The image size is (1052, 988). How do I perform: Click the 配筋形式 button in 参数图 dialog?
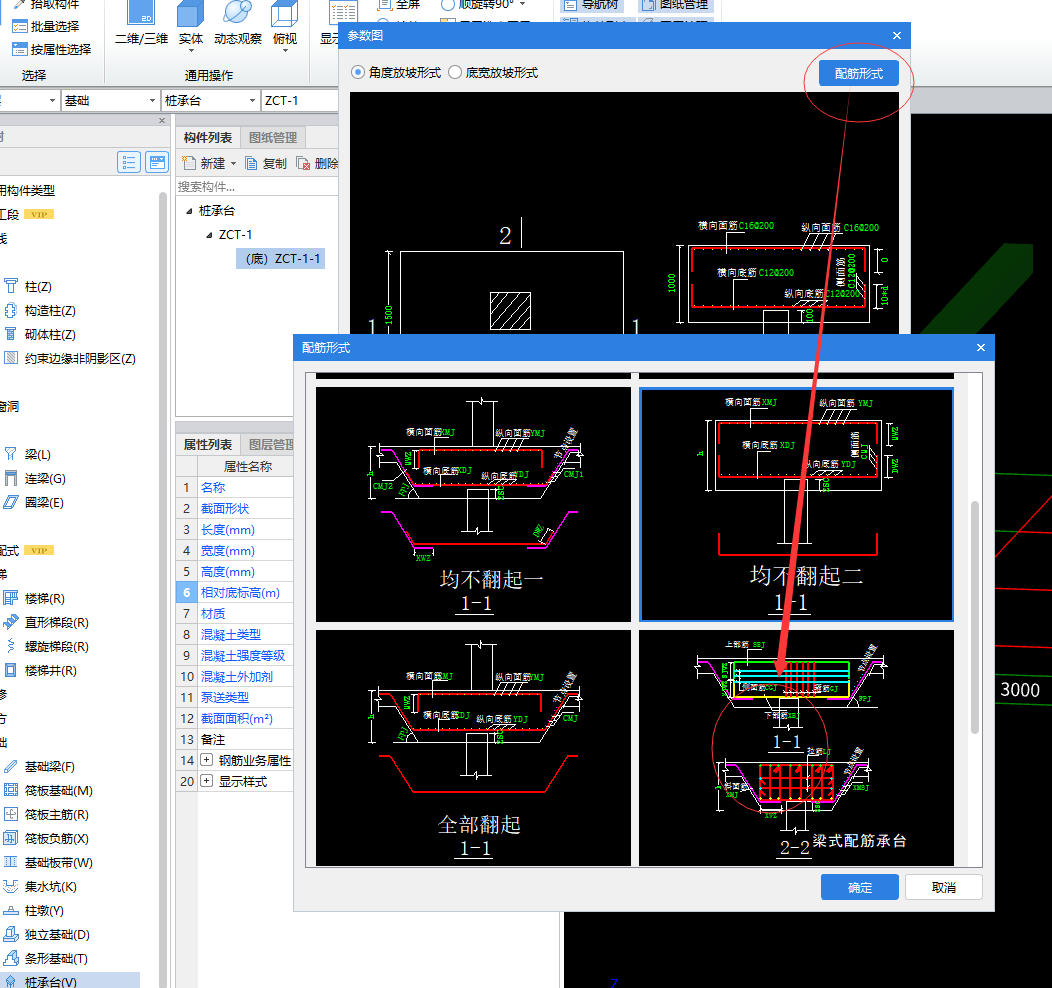point(858,73)
